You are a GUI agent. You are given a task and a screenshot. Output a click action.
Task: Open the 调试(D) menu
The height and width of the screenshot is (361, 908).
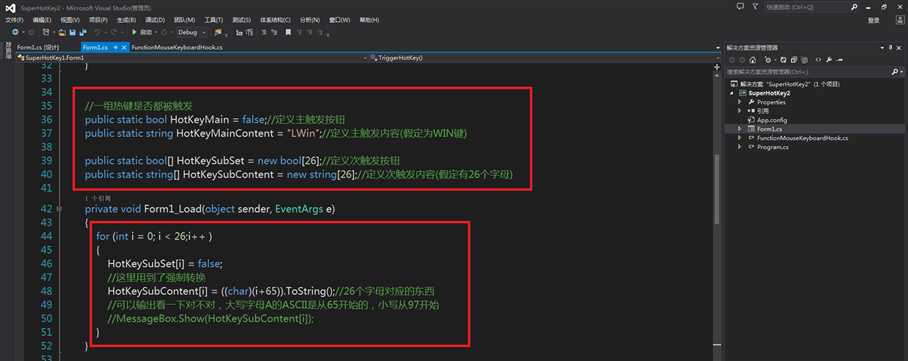[154, 20]
